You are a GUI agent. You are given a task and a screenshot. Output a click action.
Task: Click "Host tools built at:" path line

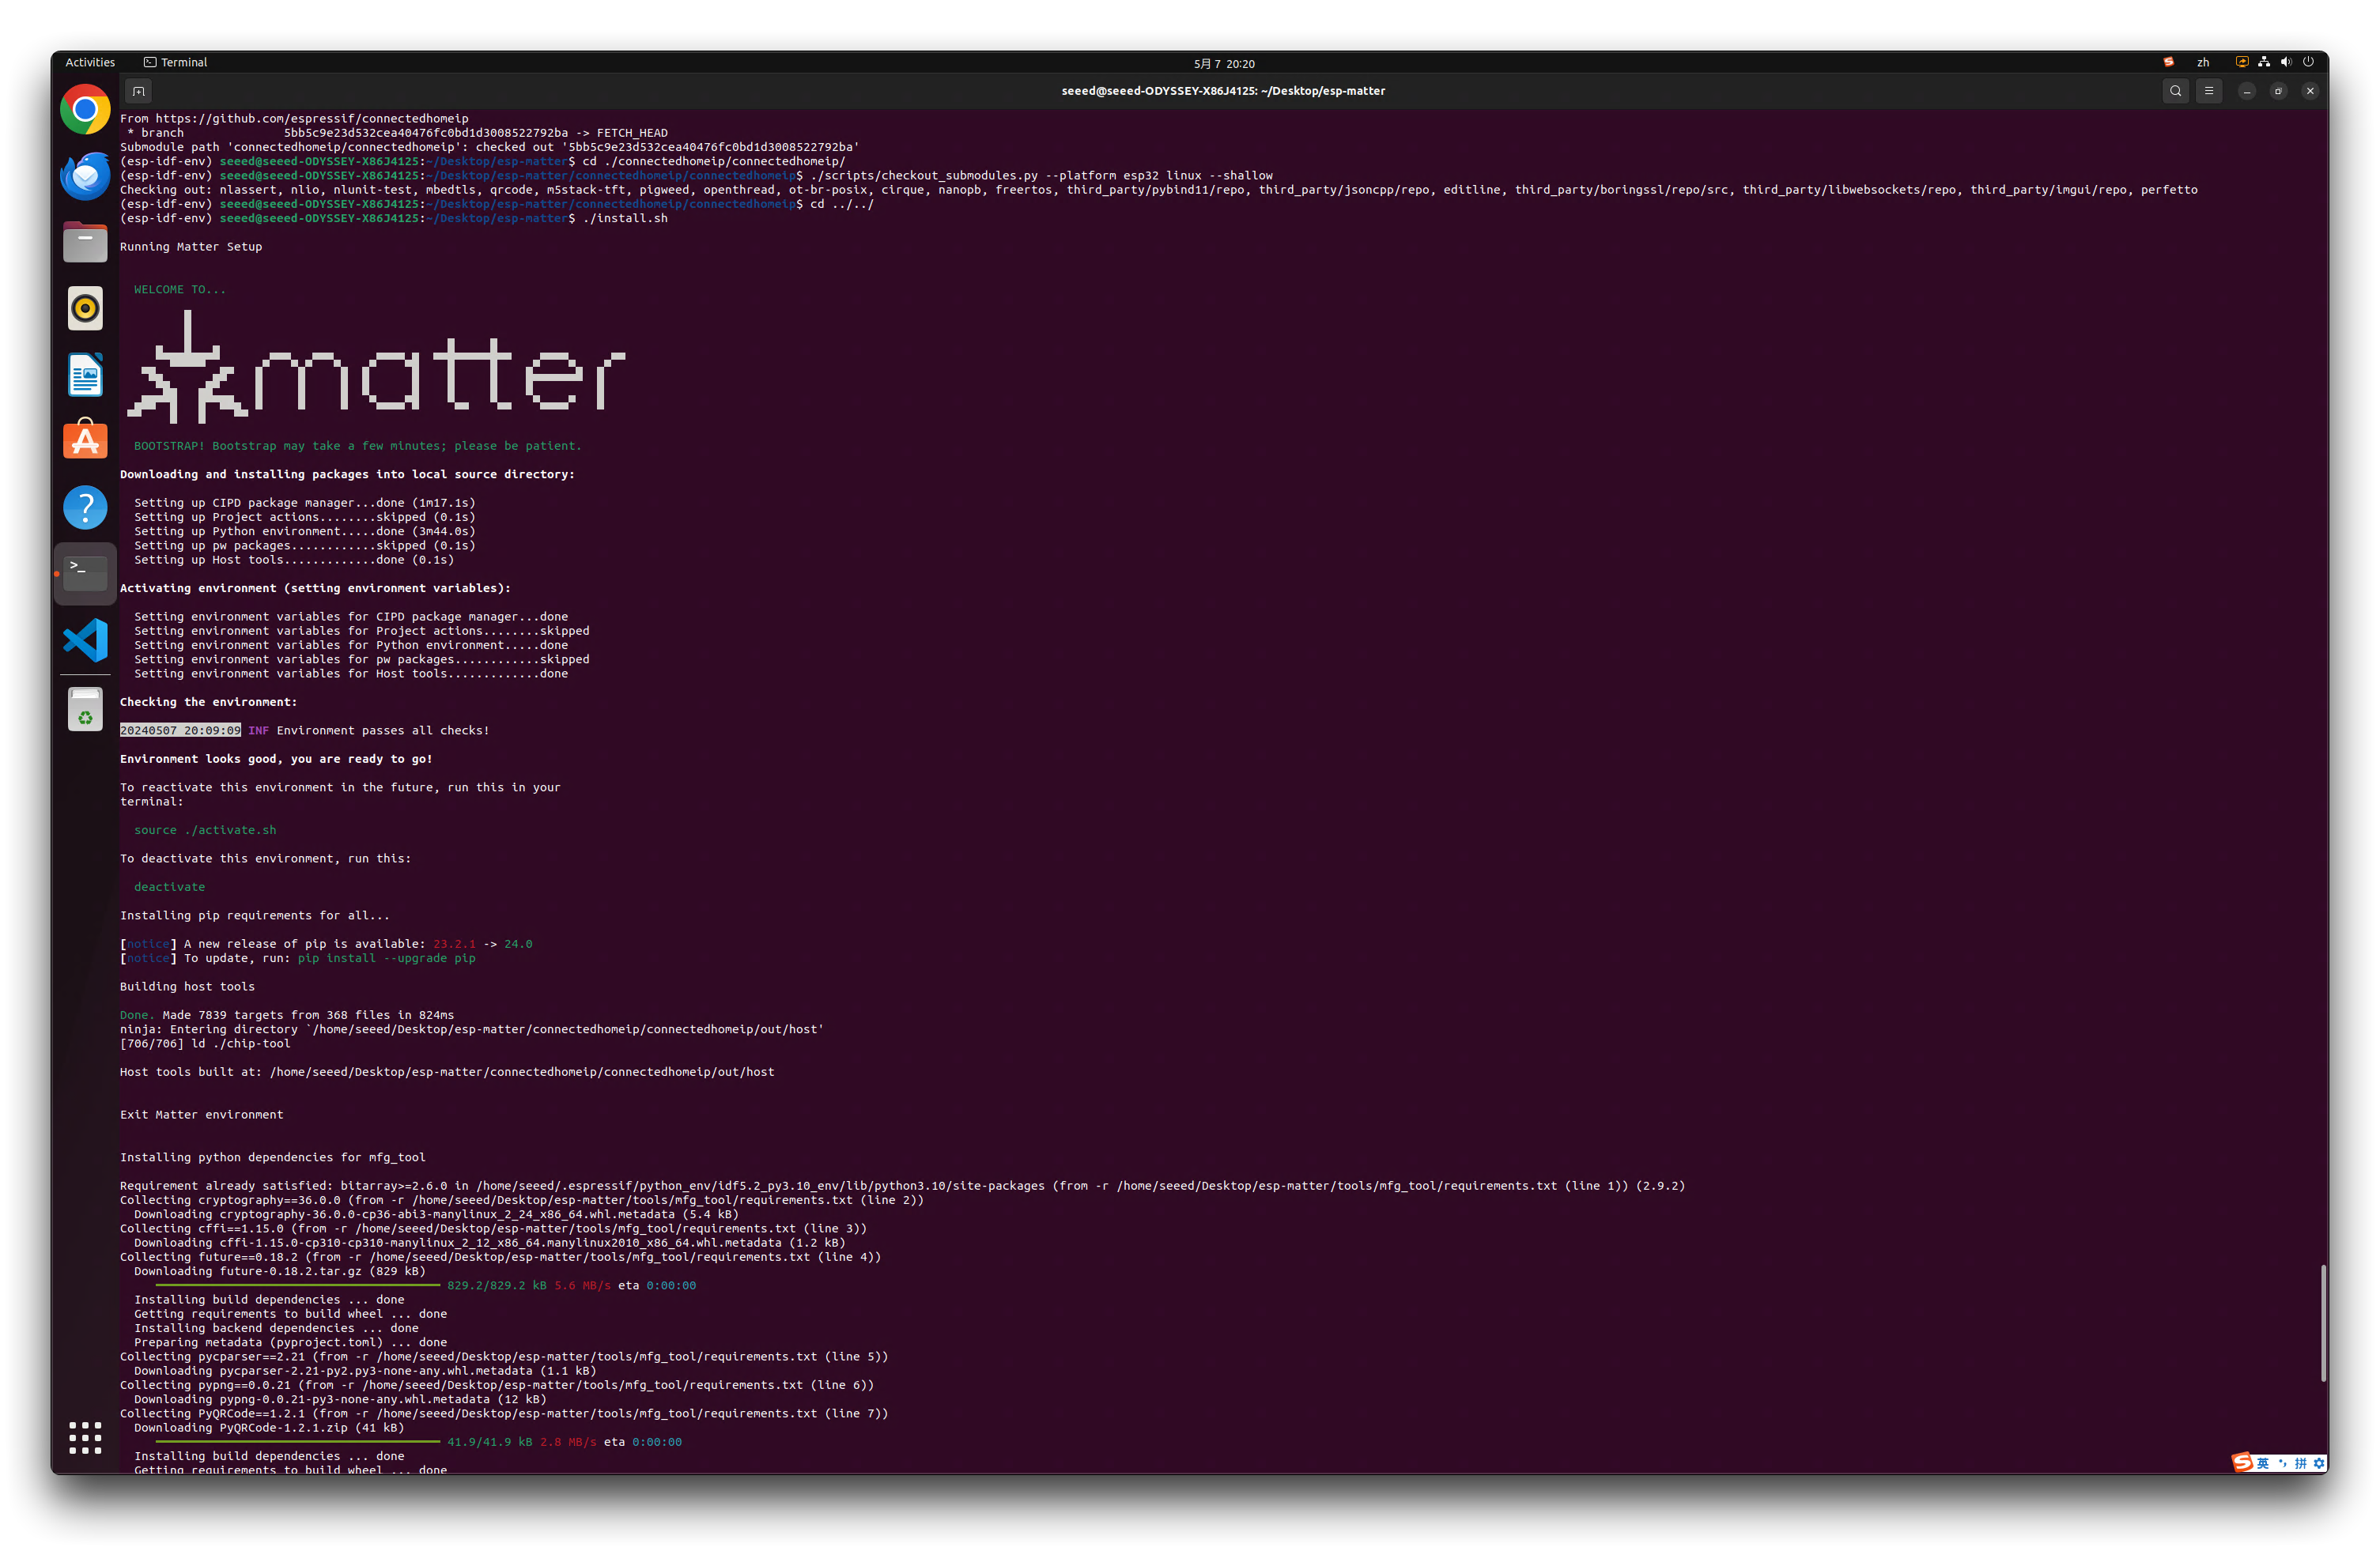(447, 1072)
